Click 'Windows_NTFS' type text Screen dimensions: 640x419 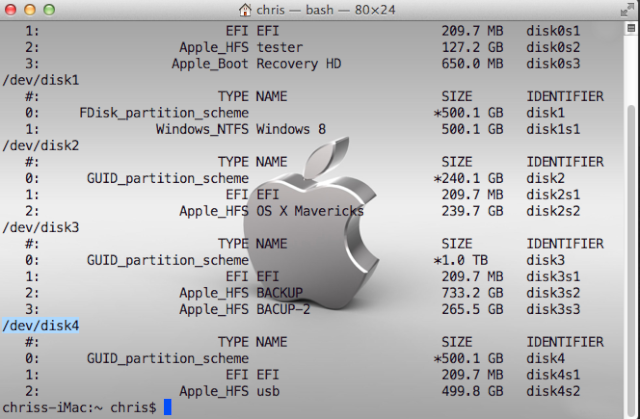click(202, 129)
